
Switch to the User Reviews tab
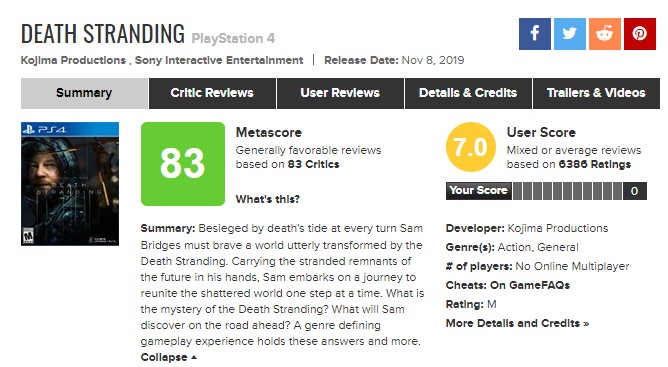[x=340, y=93]
